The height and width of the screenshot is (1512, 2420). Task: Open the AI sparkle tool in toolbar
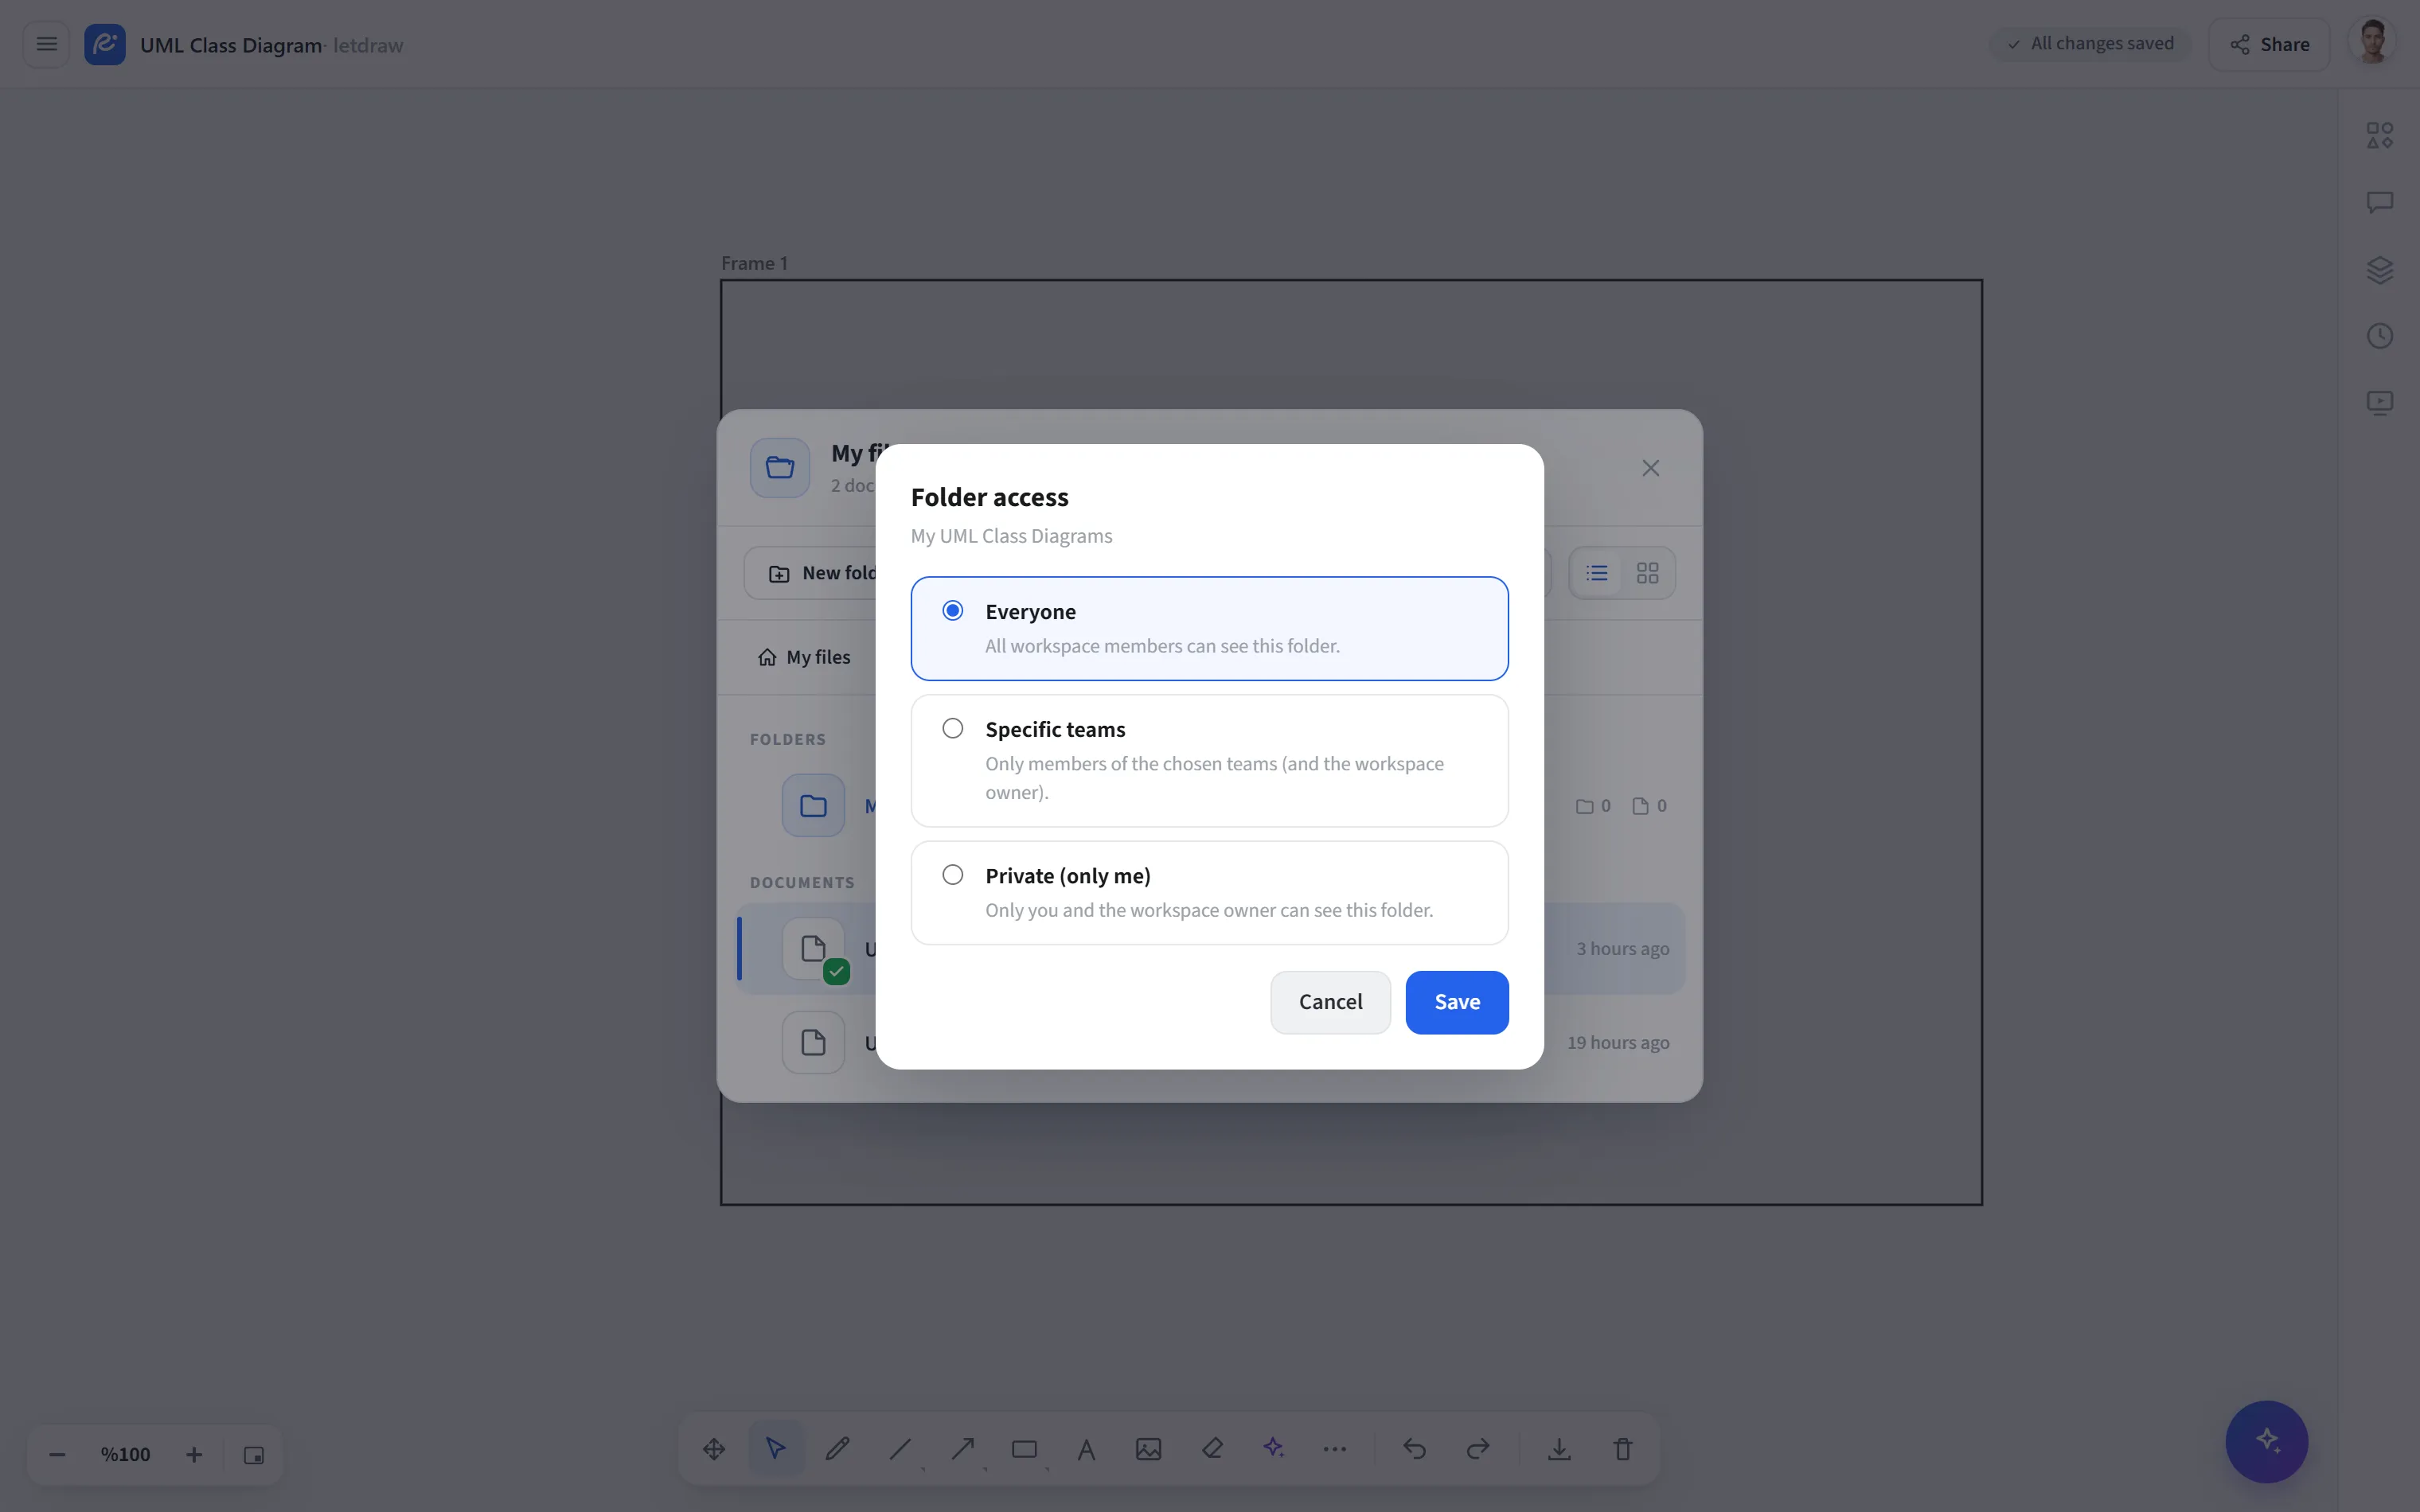pos(1273,1448)
